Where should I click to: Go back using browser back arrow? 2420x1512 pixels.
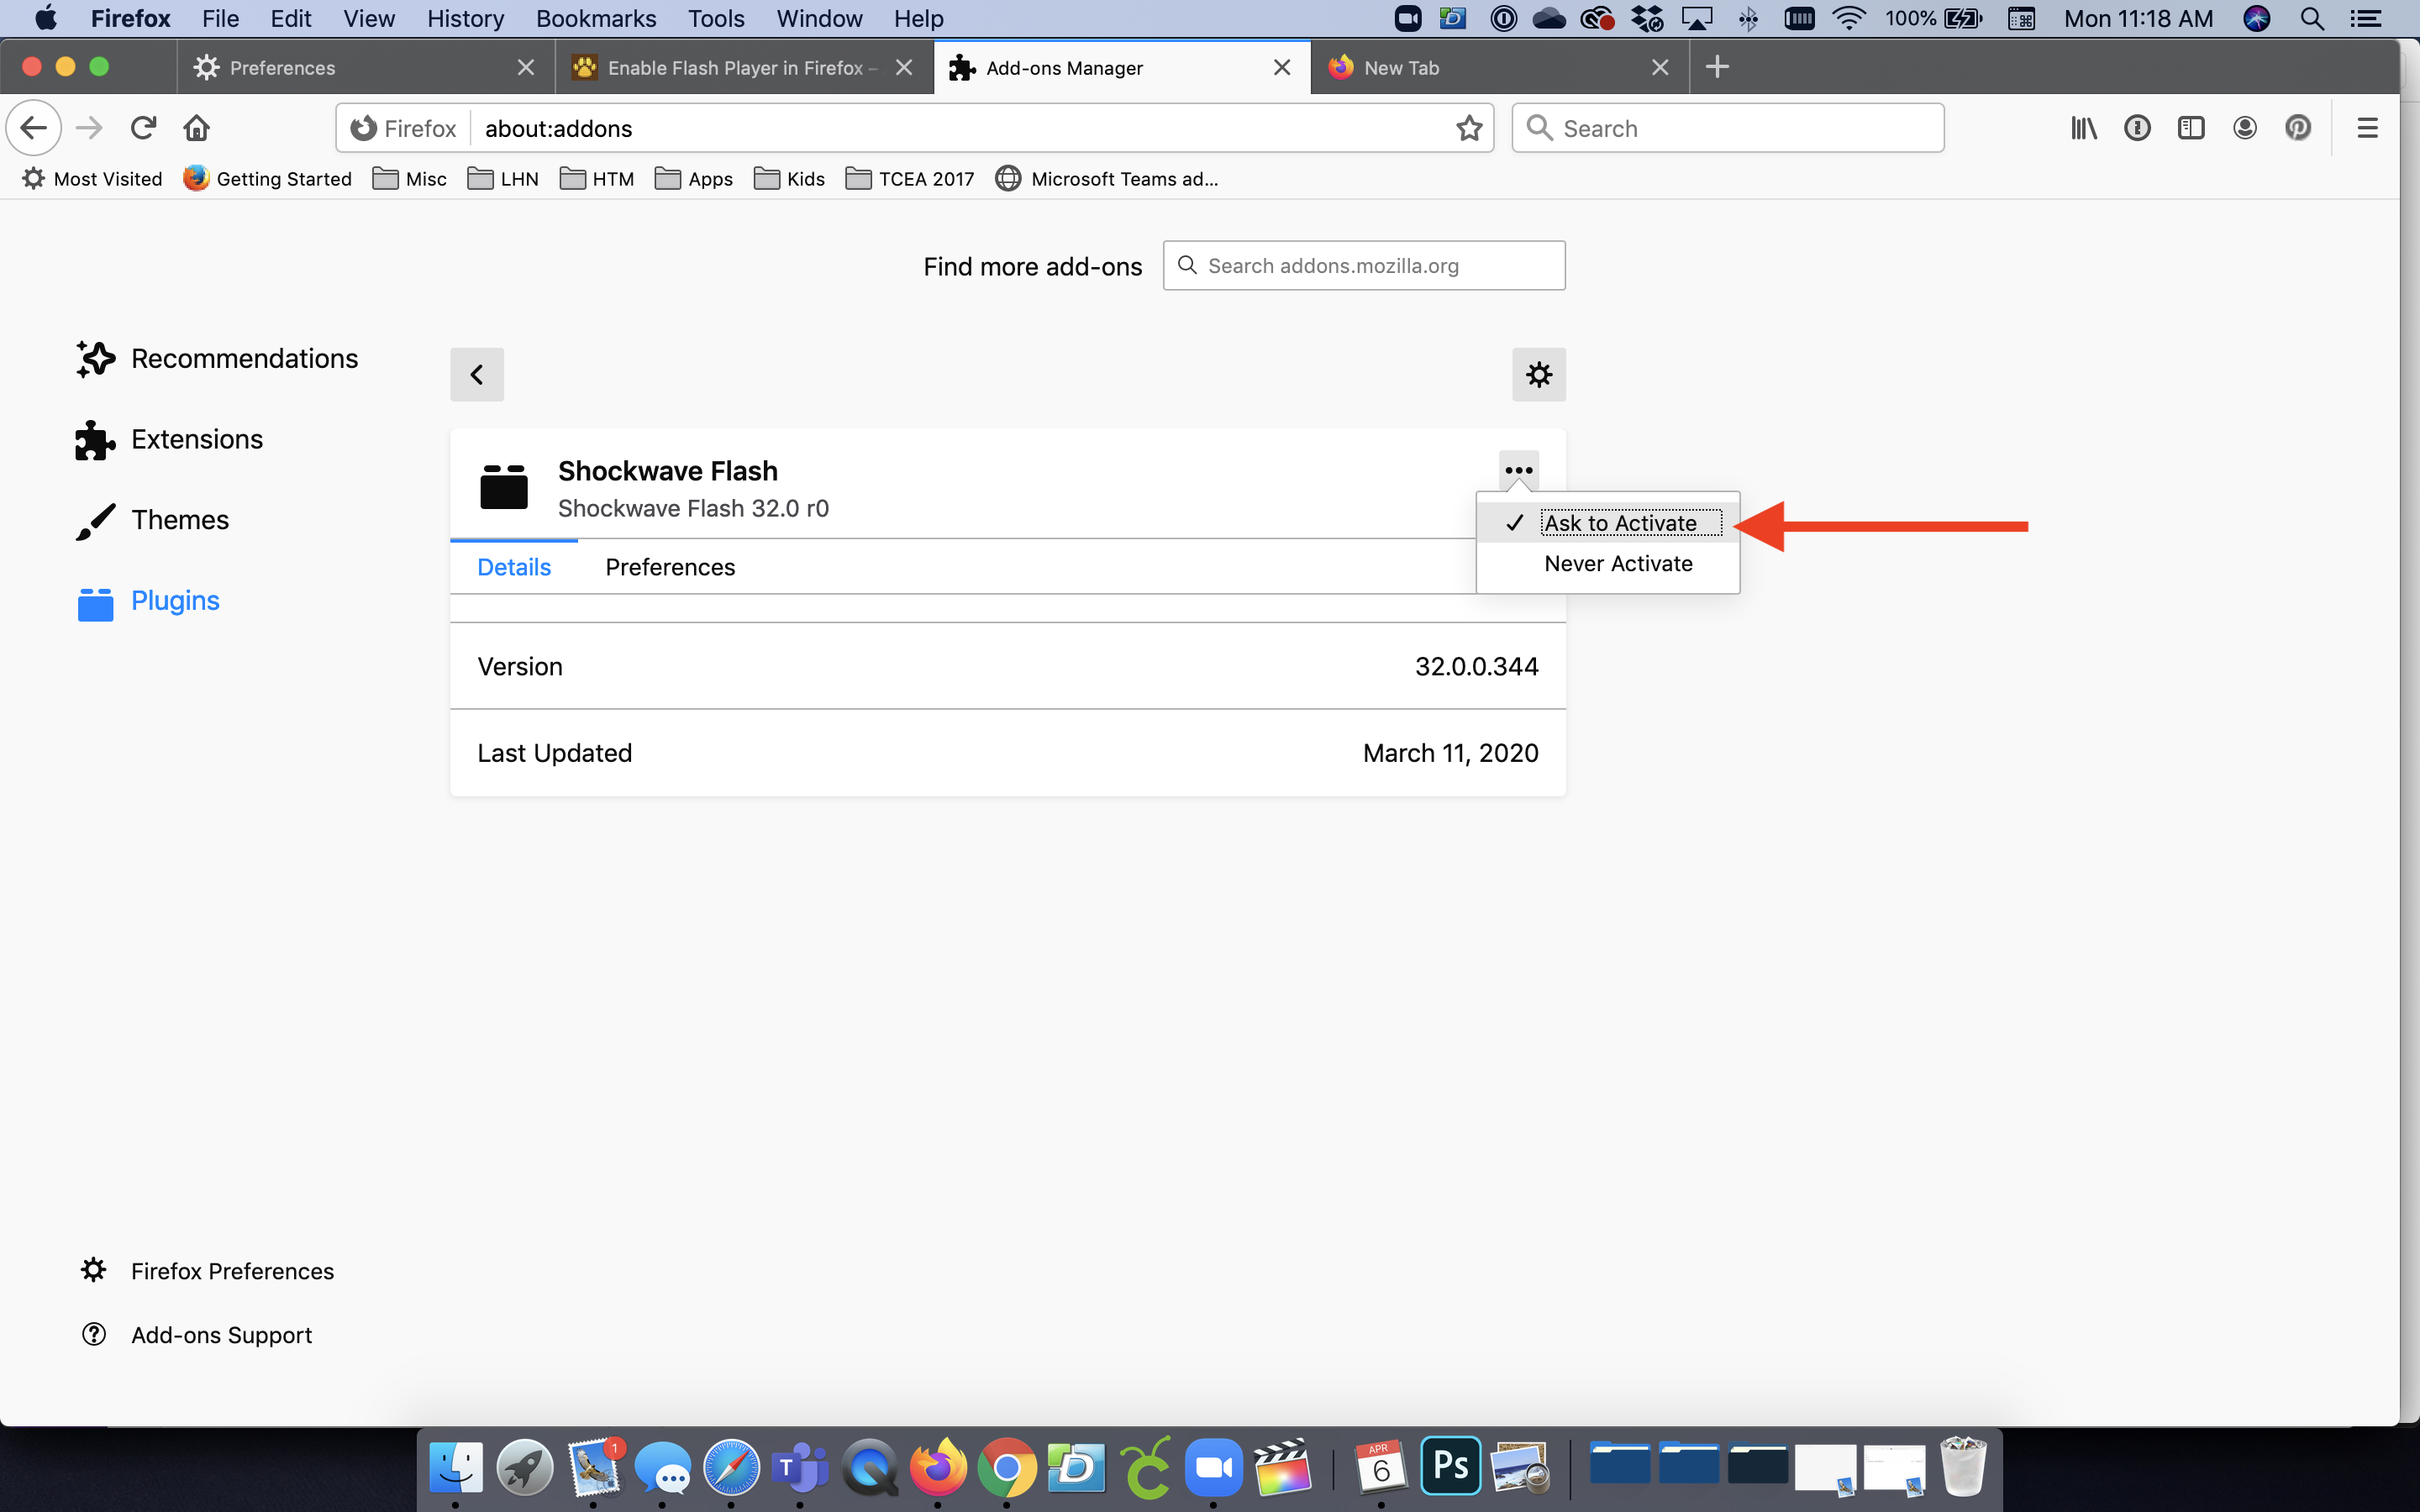click(x=34, y=128)
